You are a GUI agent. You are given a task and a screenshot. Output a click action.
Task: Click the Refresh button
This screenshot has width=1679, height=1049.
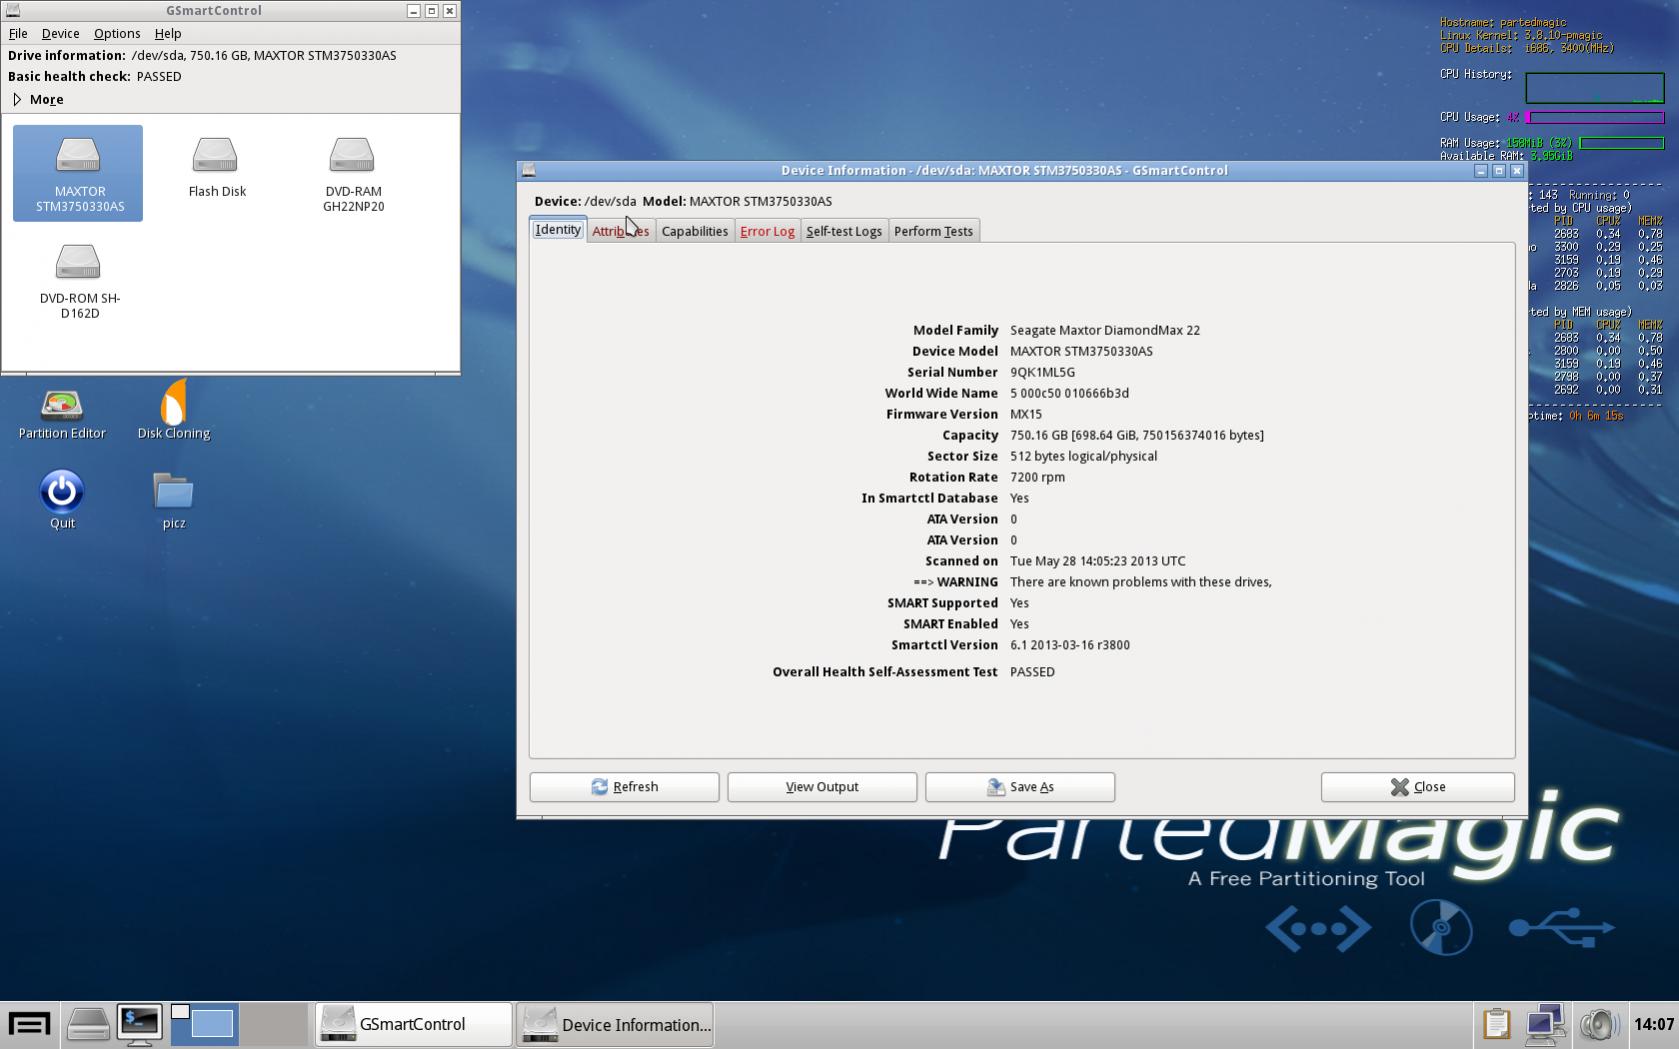click(624, 787)
